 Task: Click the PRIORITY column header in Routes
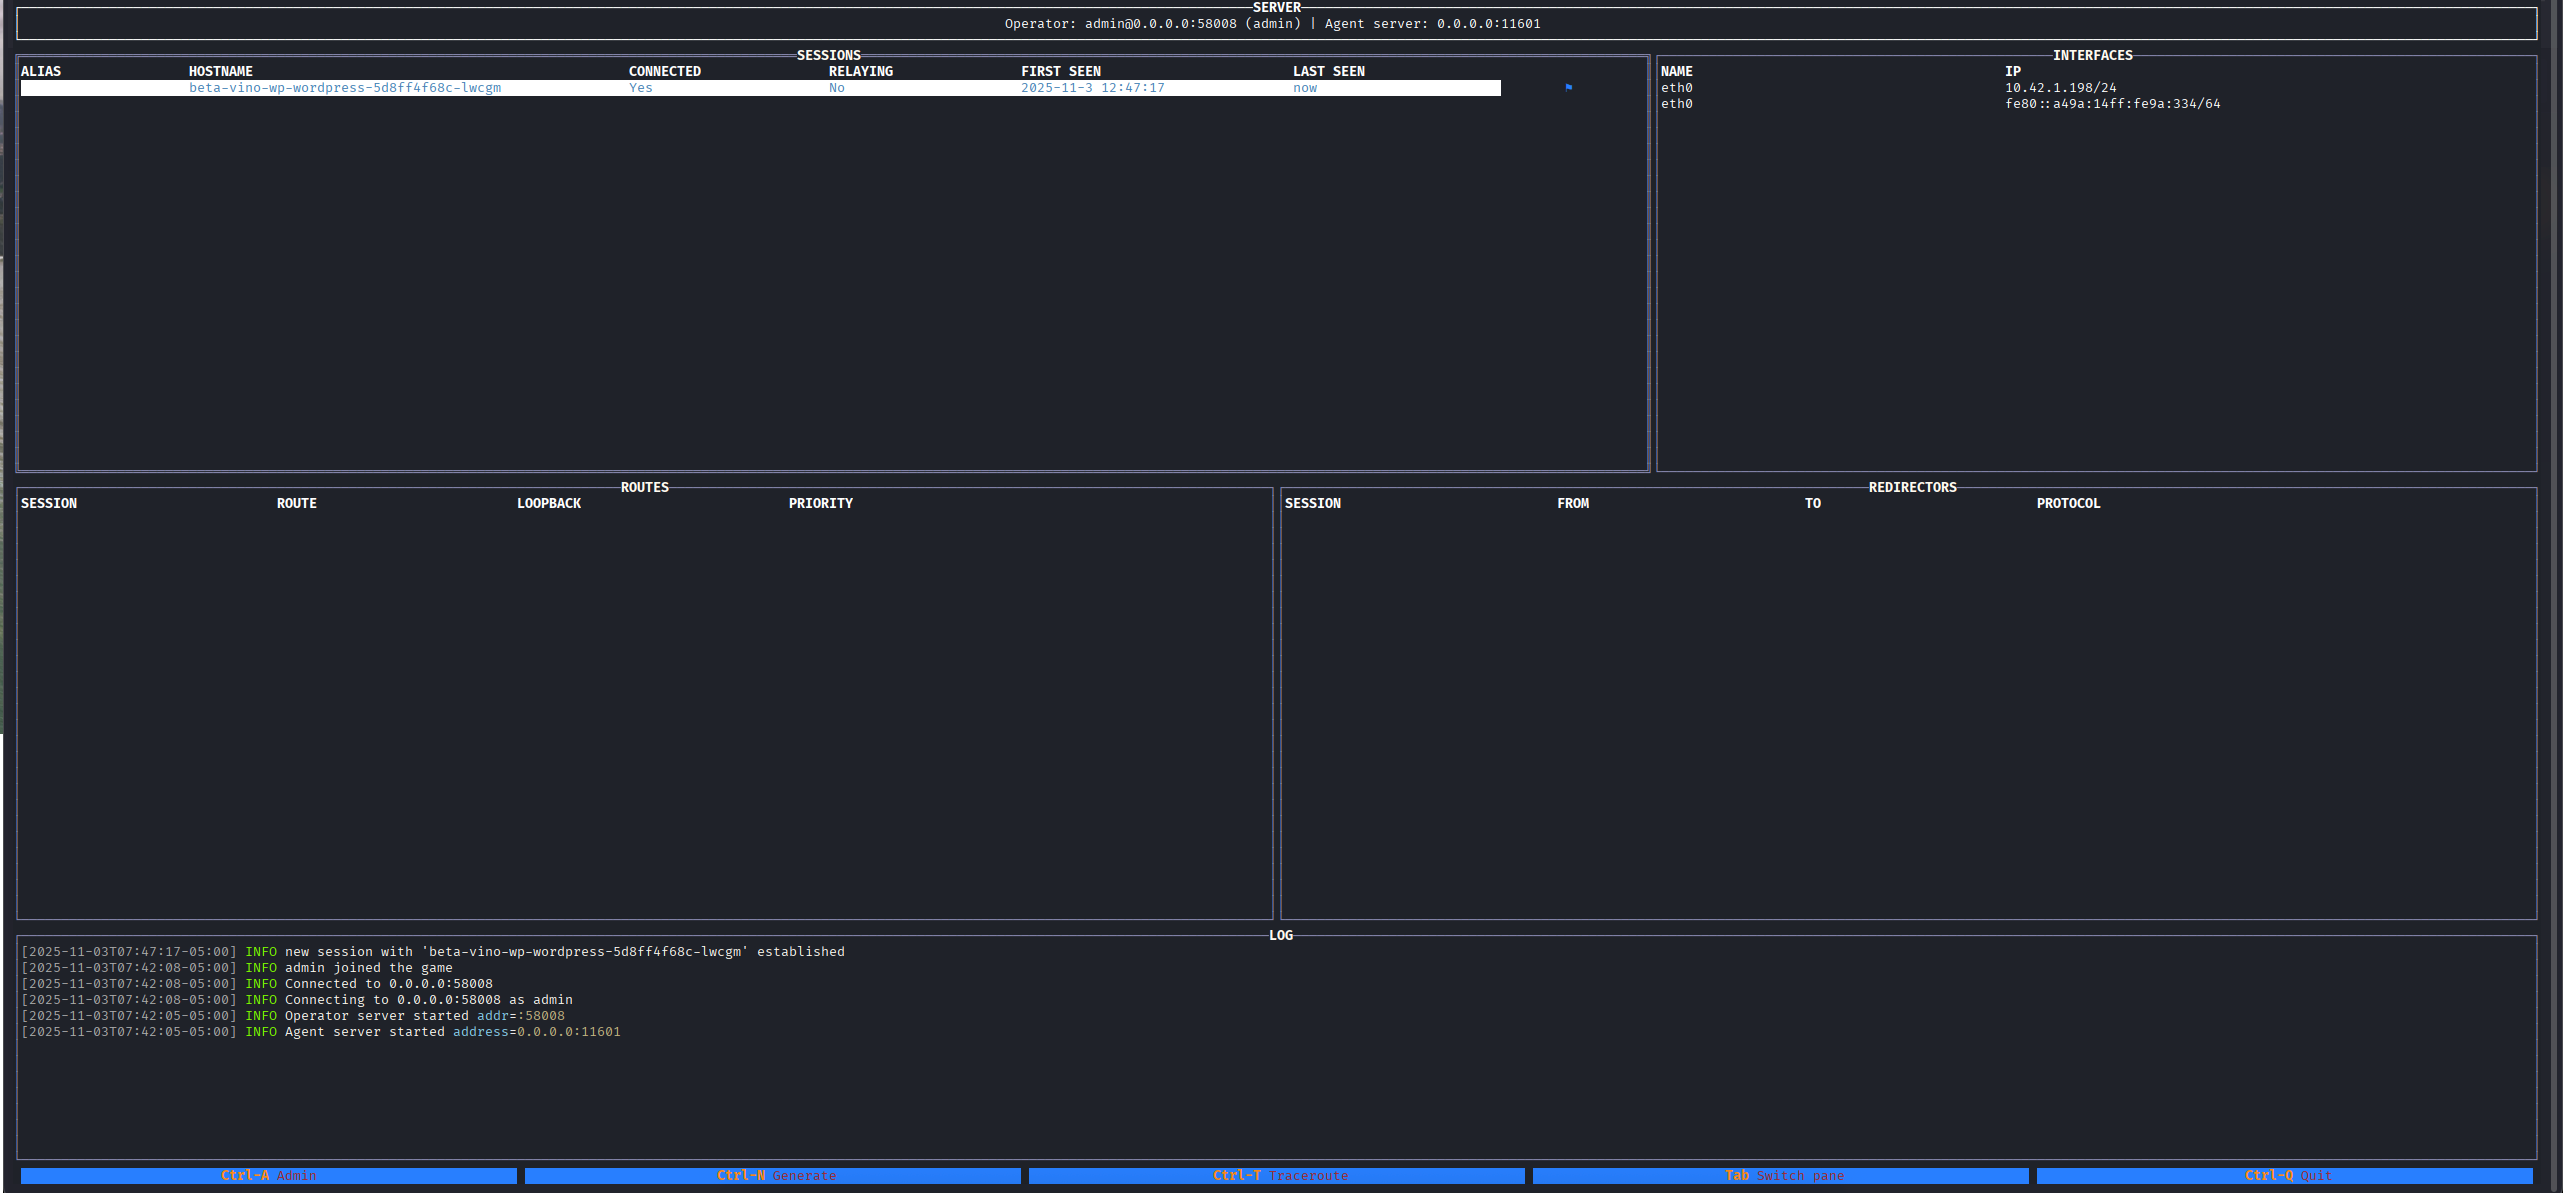(x=821, y=503)
